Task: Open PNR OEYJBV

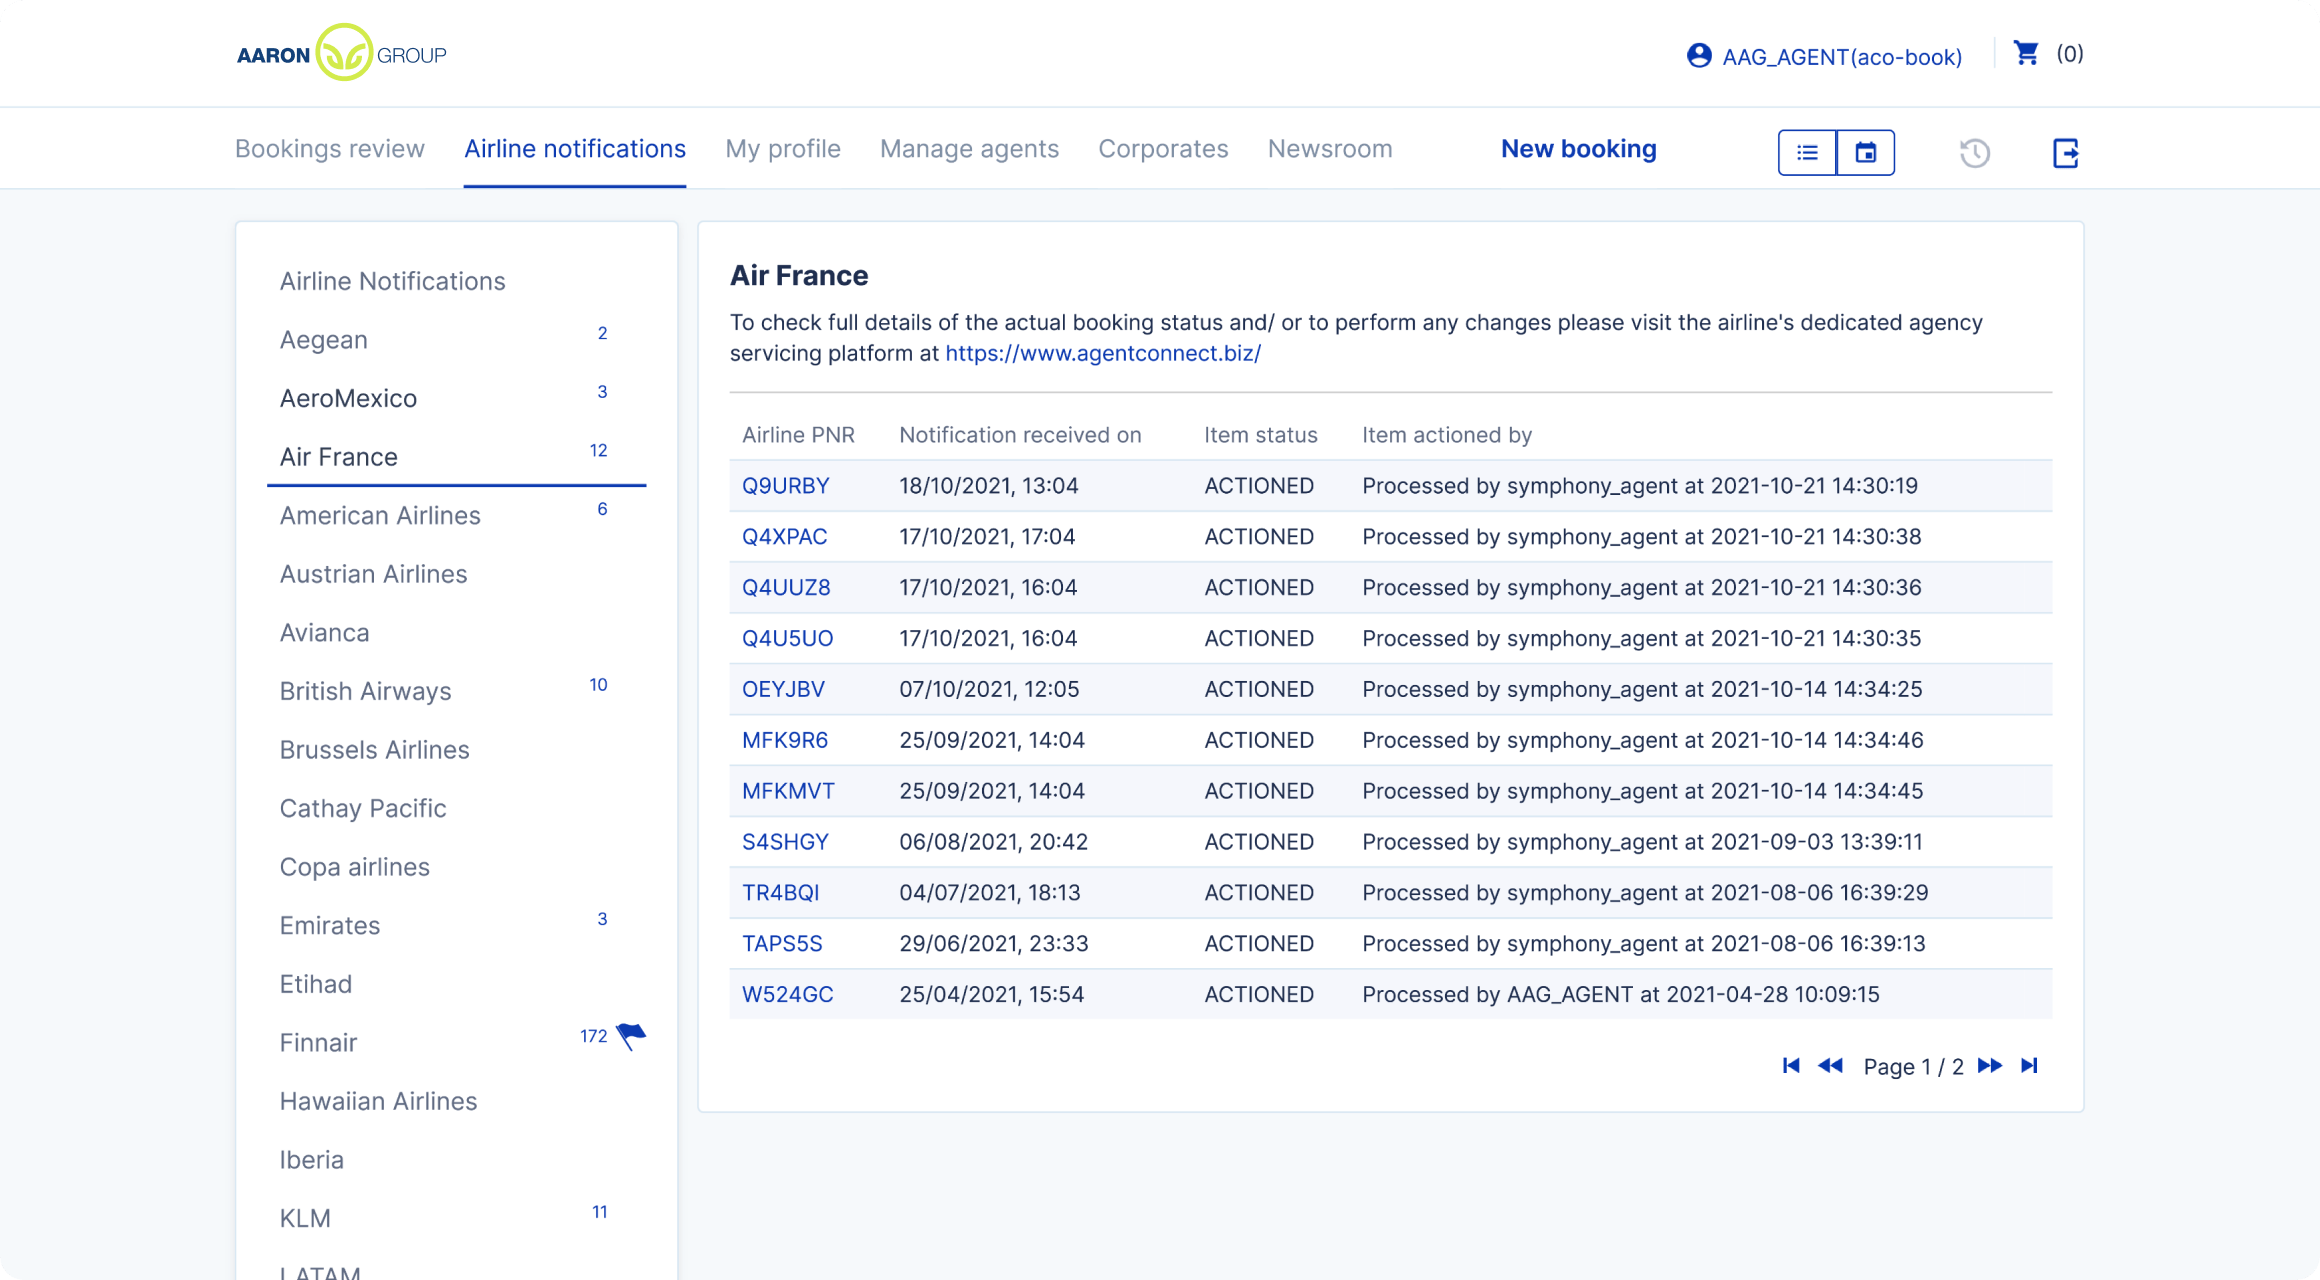Action: pos(784,690)
